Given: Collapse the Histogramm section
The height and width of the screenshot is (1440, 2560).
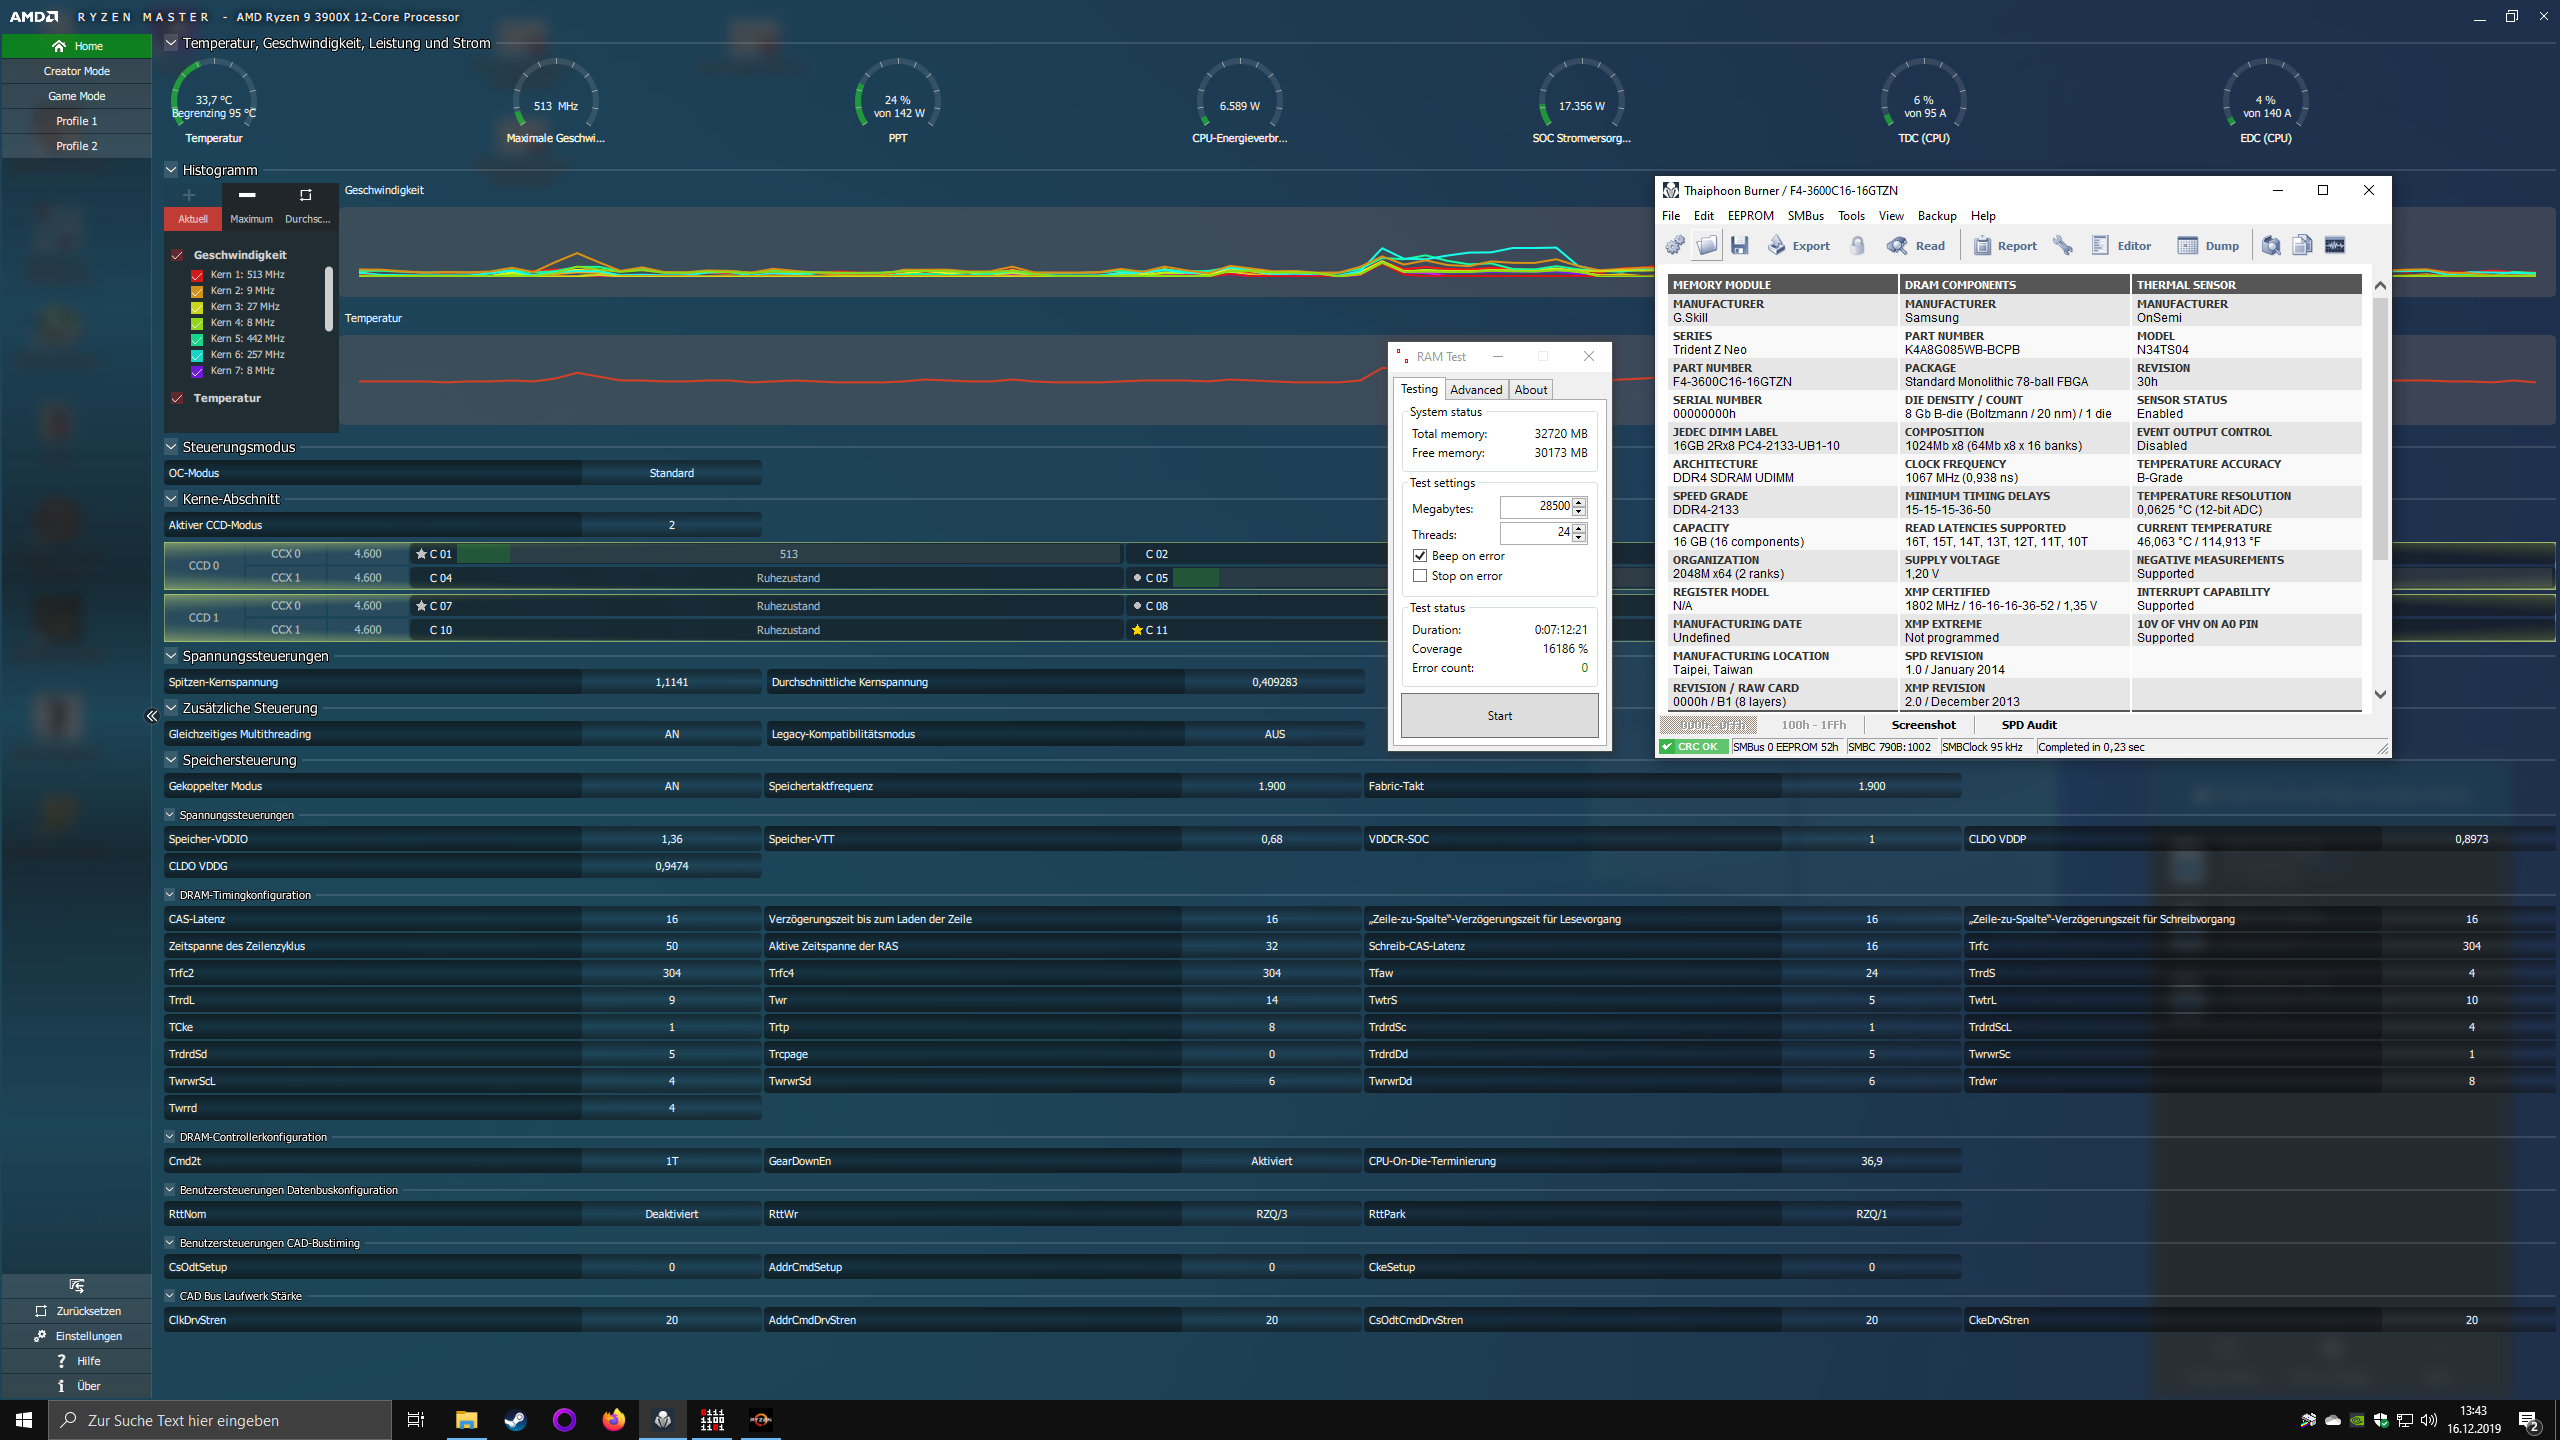Looking at the screenshot, I should click(x=171, y=170).
